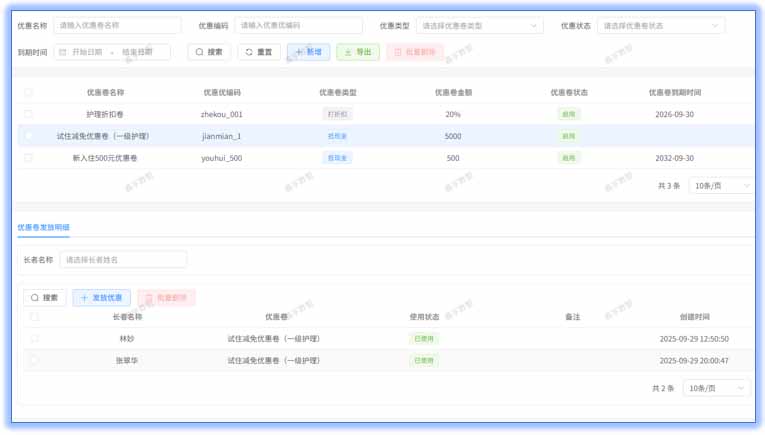Click the 优惠编码 input field
Screen dimensions: 765x435
pos(298,26)
